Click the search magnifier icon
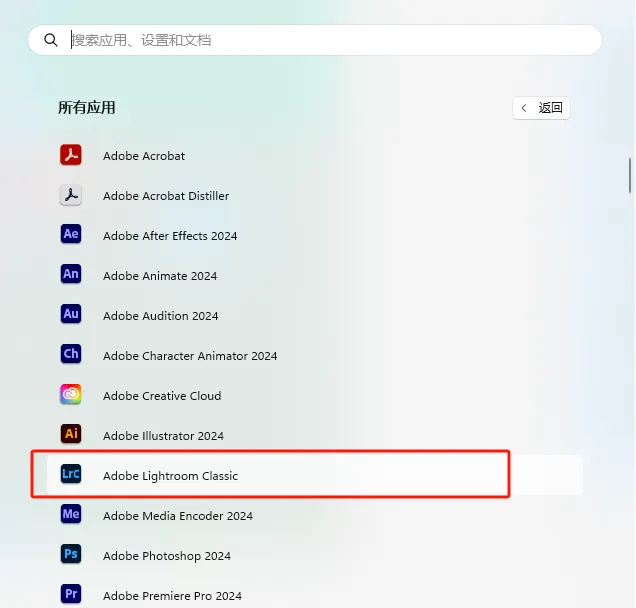636x608 pixels. 51,40
